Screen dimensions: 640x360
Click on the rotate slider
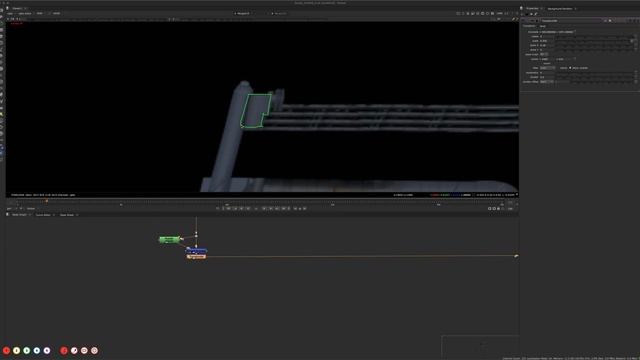(x=594, y=37)
